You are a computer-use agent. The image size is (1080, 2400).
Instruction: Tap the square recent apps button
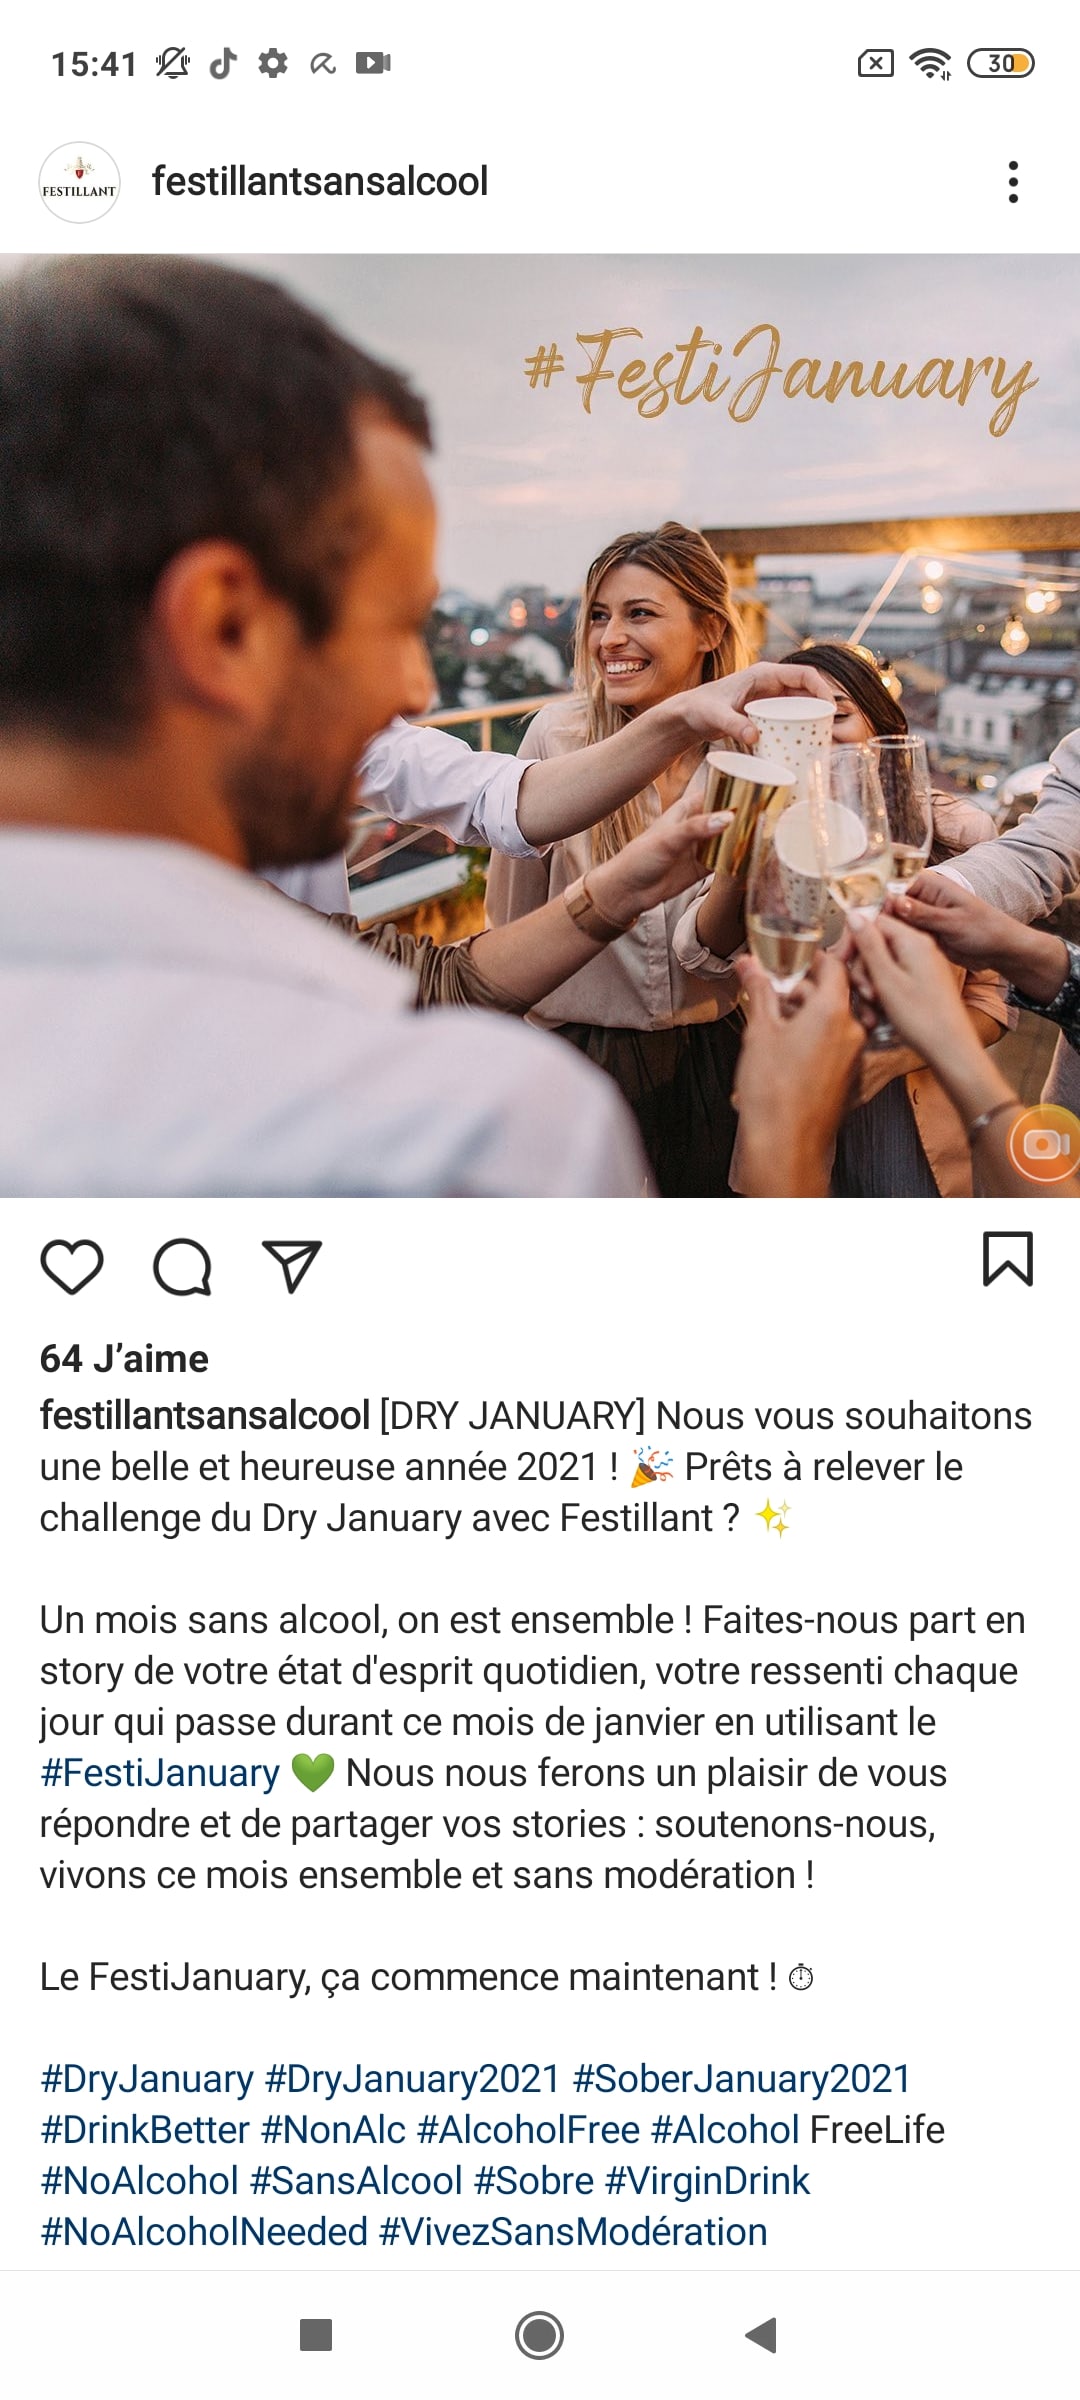[316, 2335]
